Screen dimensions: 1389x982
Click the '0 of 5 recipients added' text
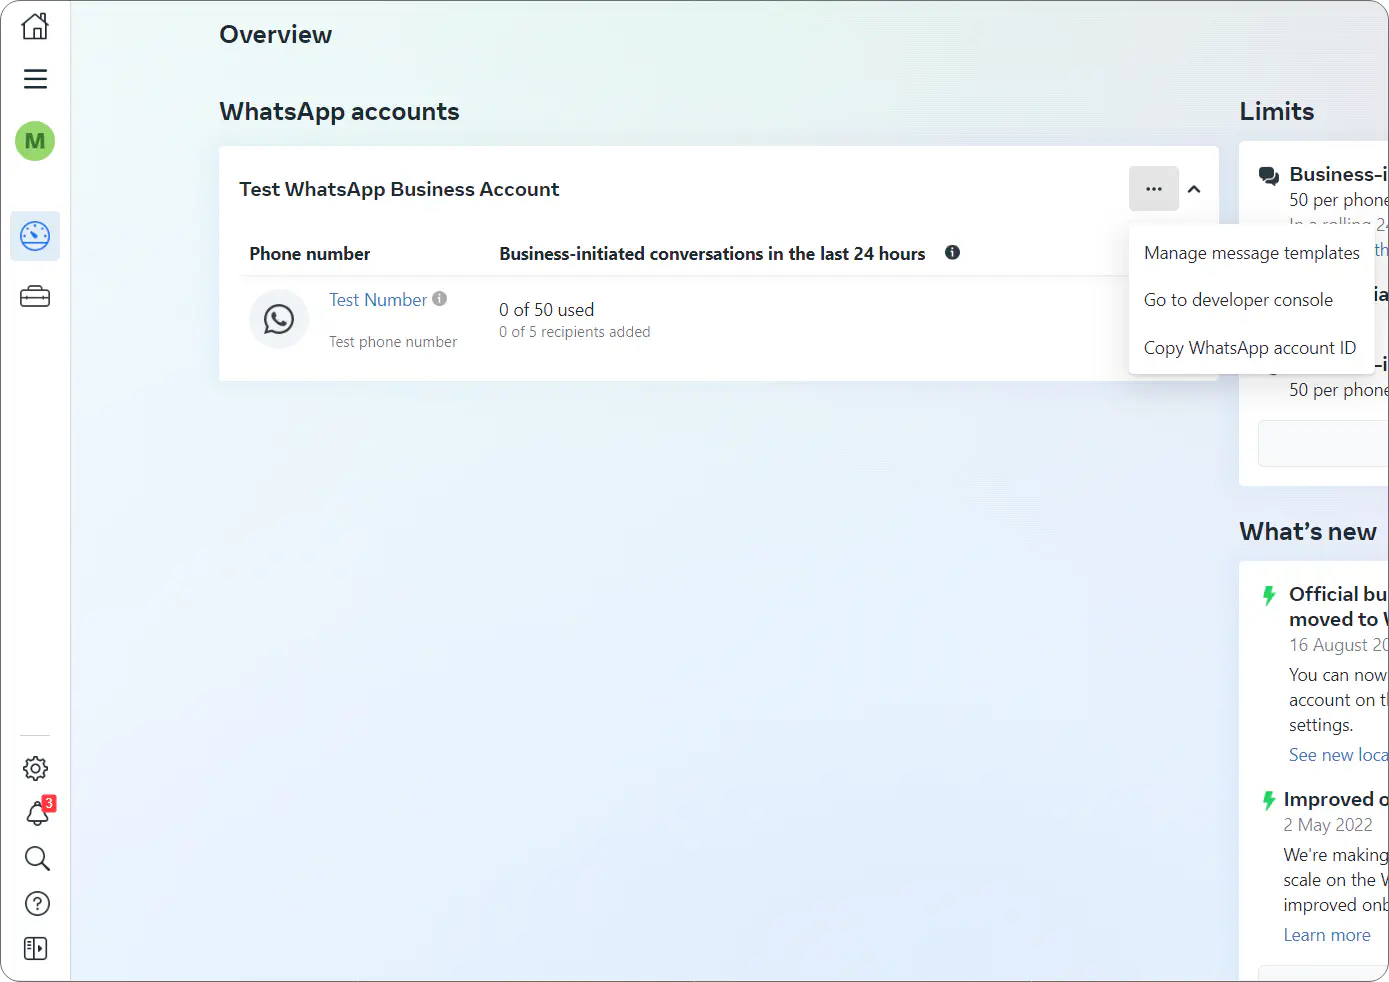coord(574,332)
